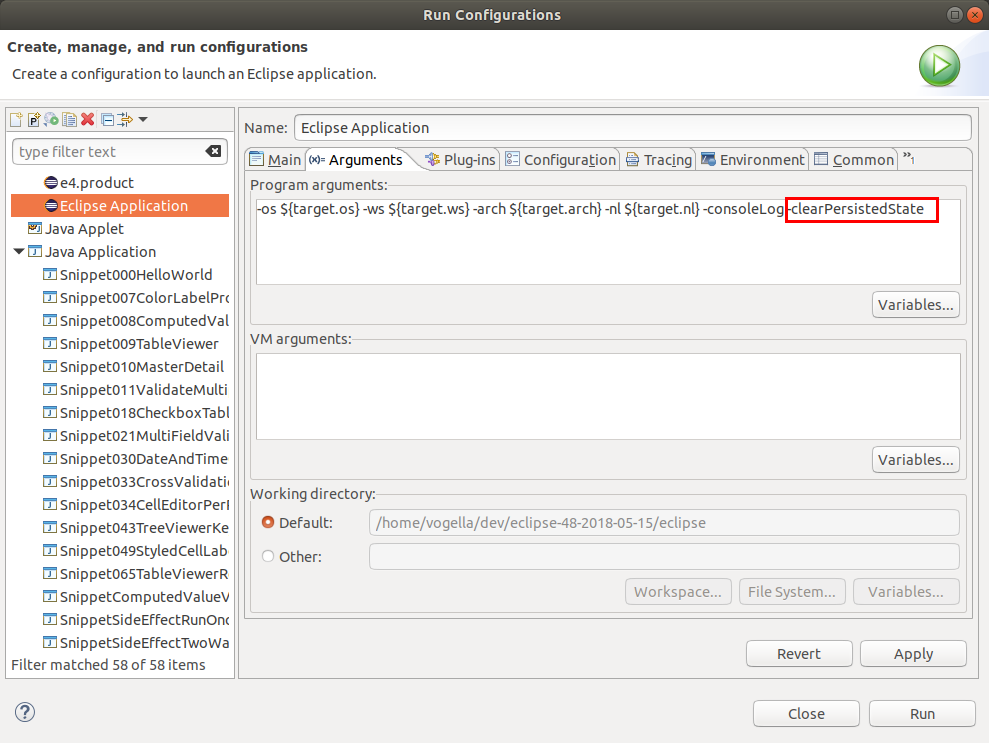The width and height of the screenshot is (989, 743).
Task: Open the help question mark
Action: click(x=25, y=713)
